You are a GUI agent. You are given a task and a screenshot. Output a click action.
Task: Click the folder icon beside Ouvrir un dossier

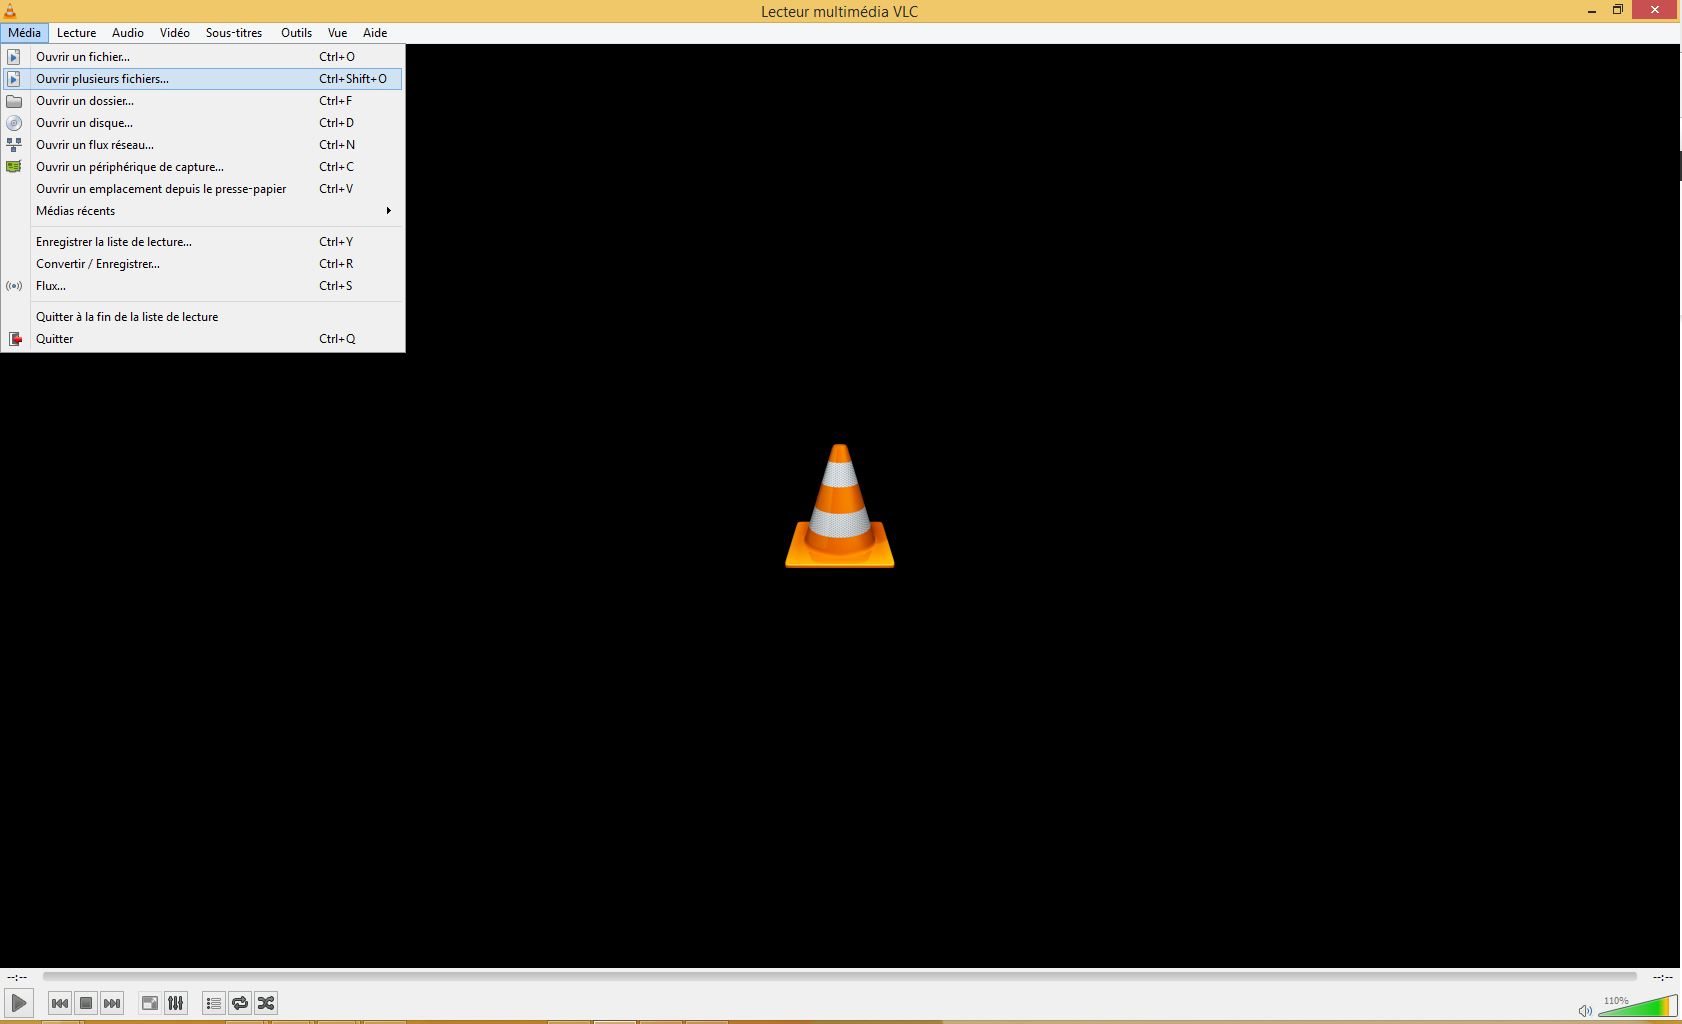[14, 101]
